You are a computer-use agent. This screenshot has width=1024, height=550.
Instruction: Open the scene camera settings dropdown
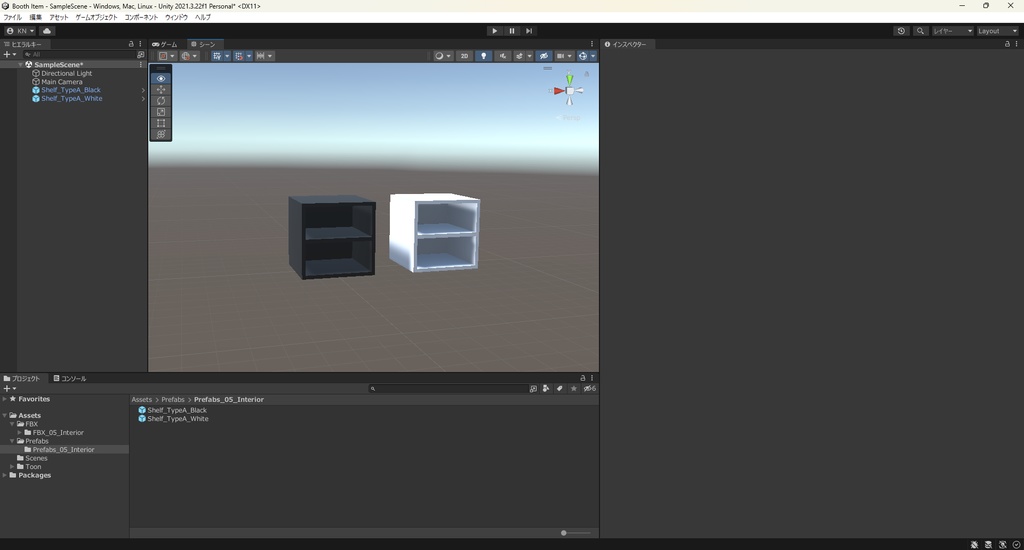[x=564, y=56]
